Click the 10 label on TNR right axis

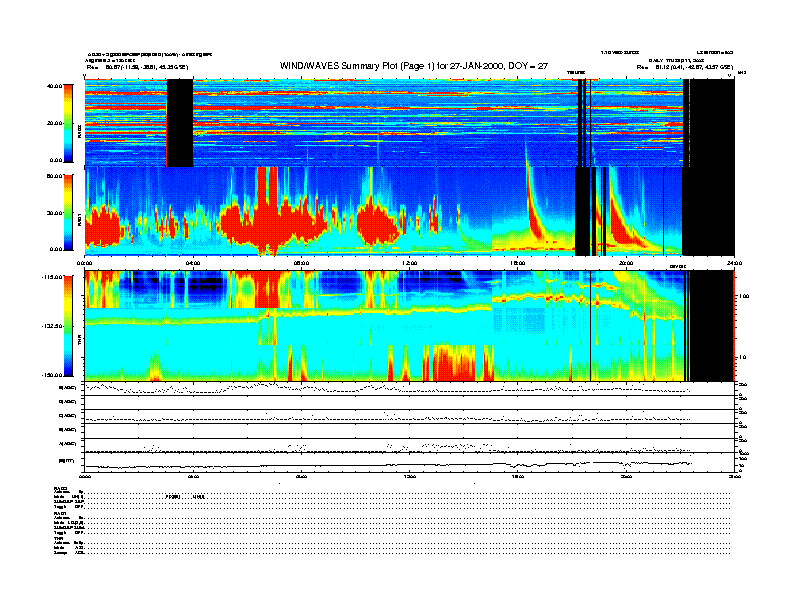[x=743, y=357]
